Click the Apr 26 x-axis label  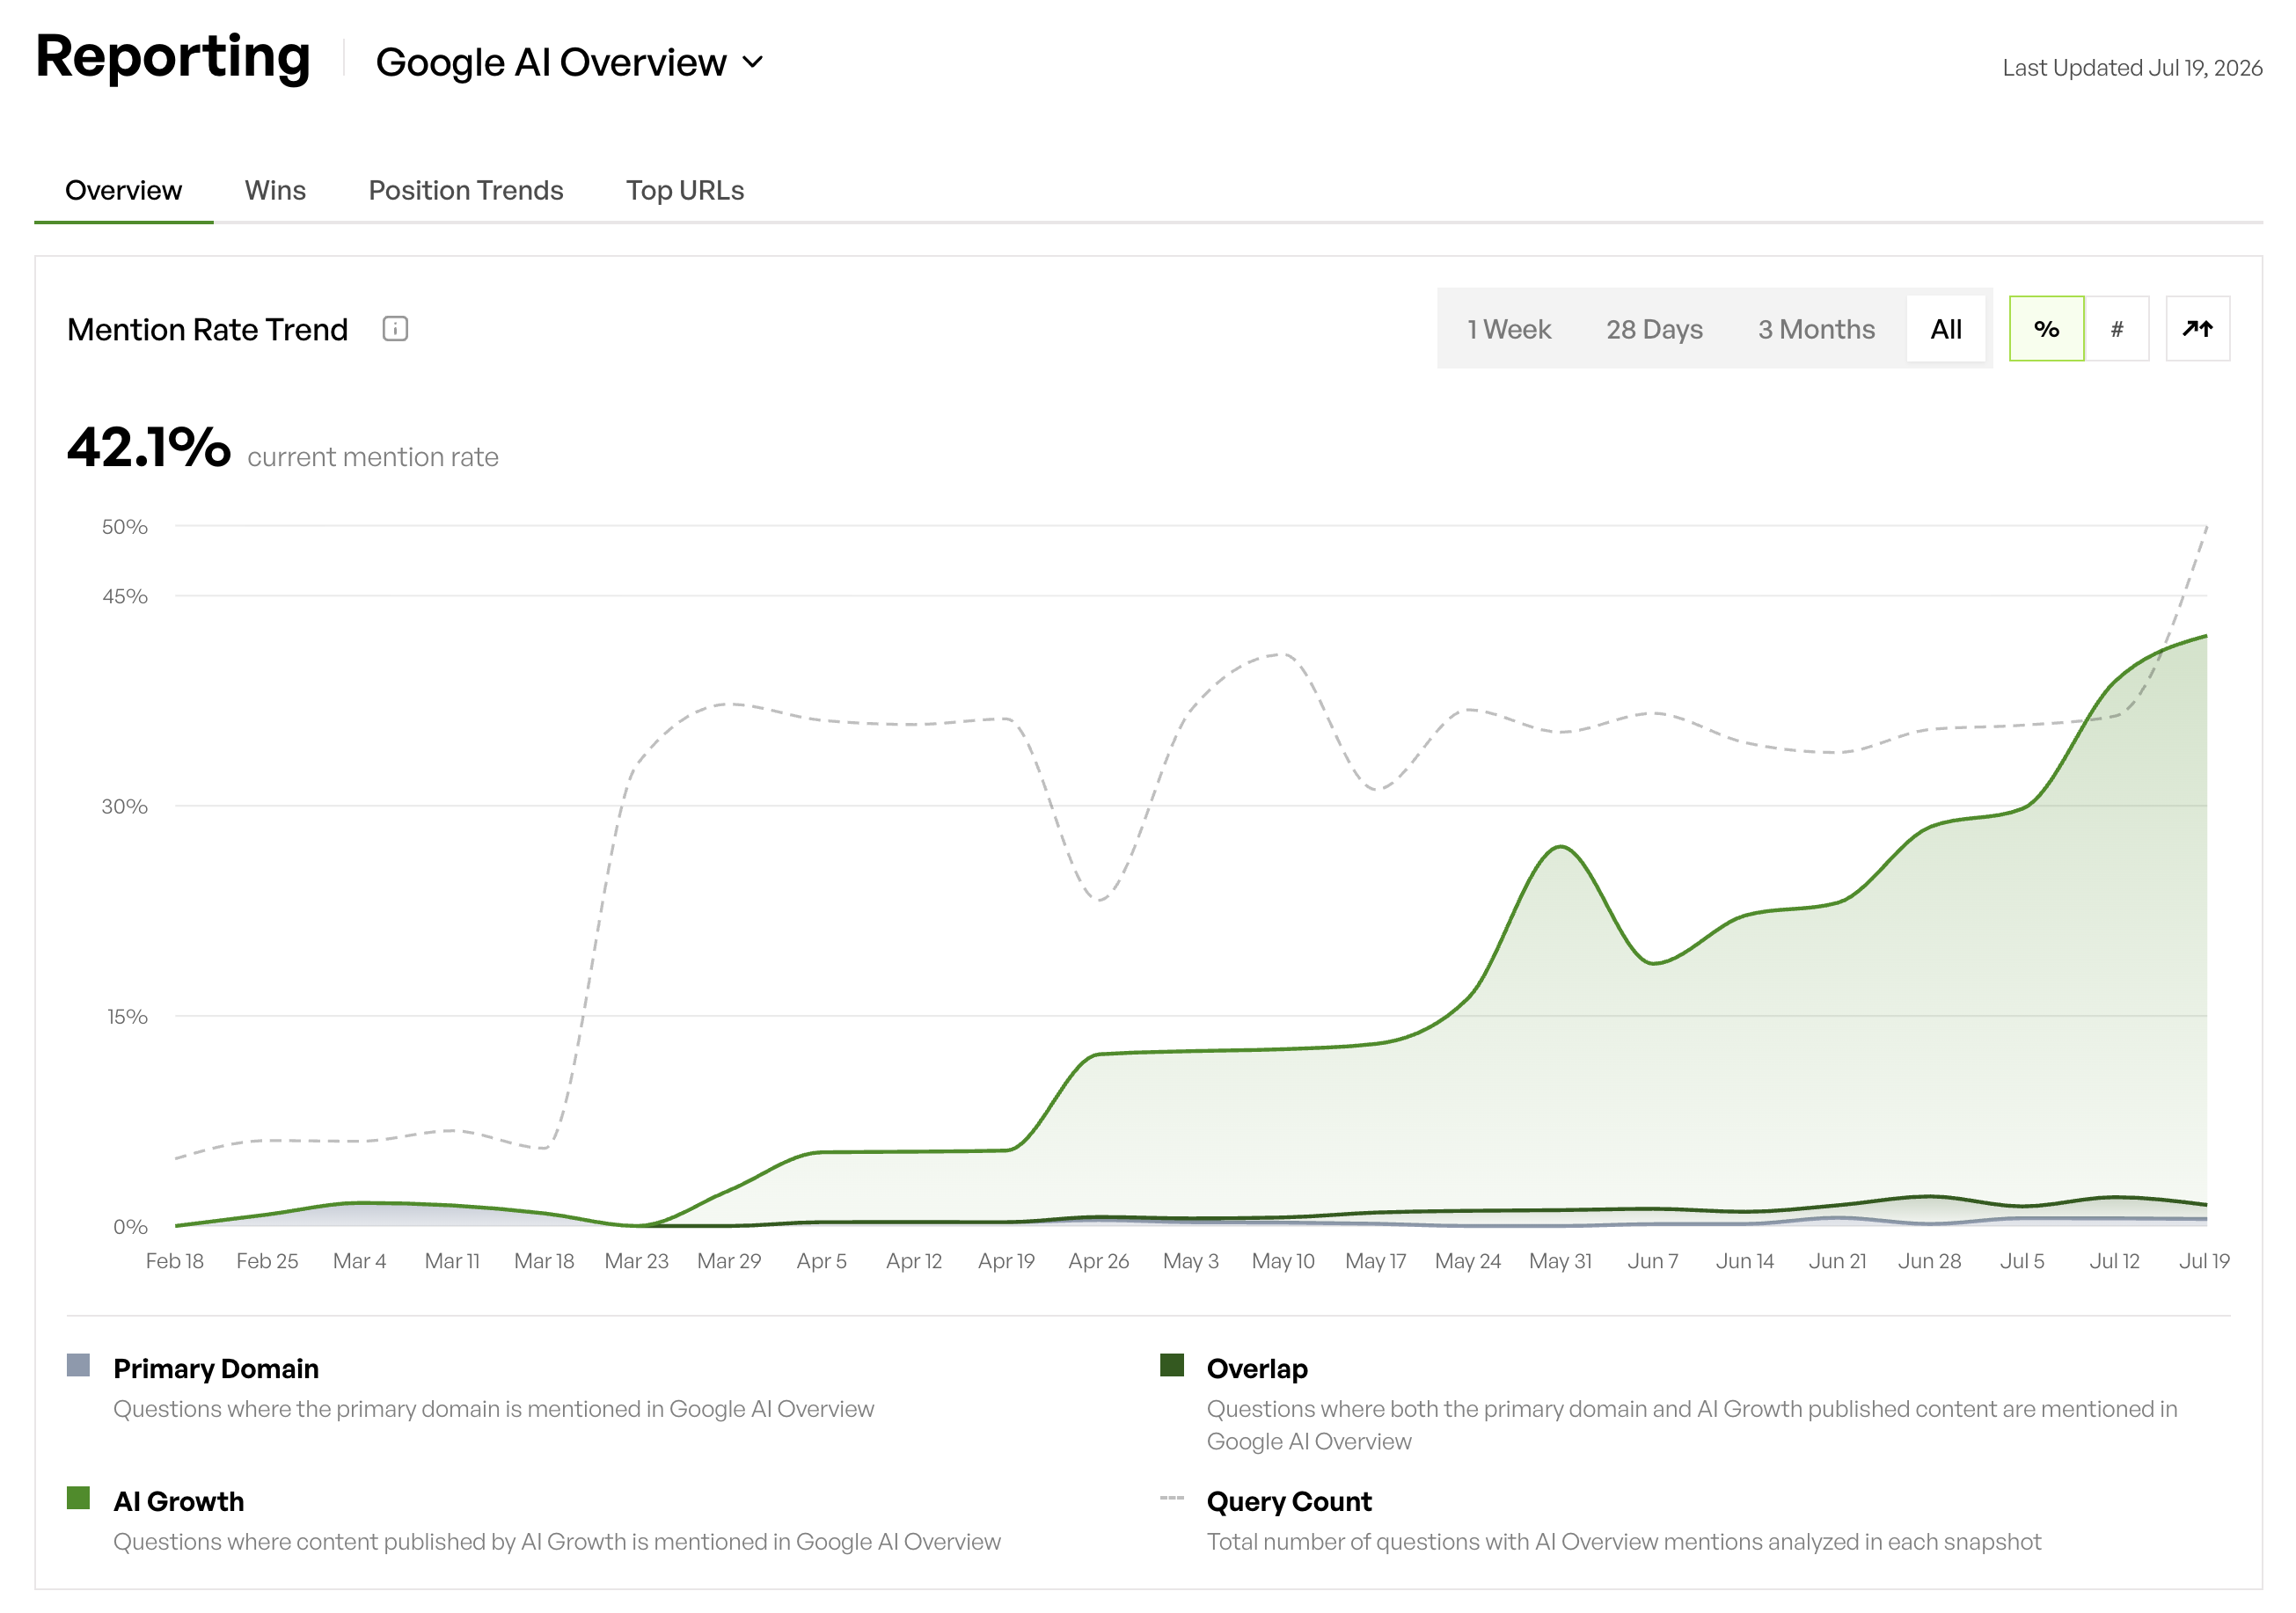click(x=1098, y=1261)
